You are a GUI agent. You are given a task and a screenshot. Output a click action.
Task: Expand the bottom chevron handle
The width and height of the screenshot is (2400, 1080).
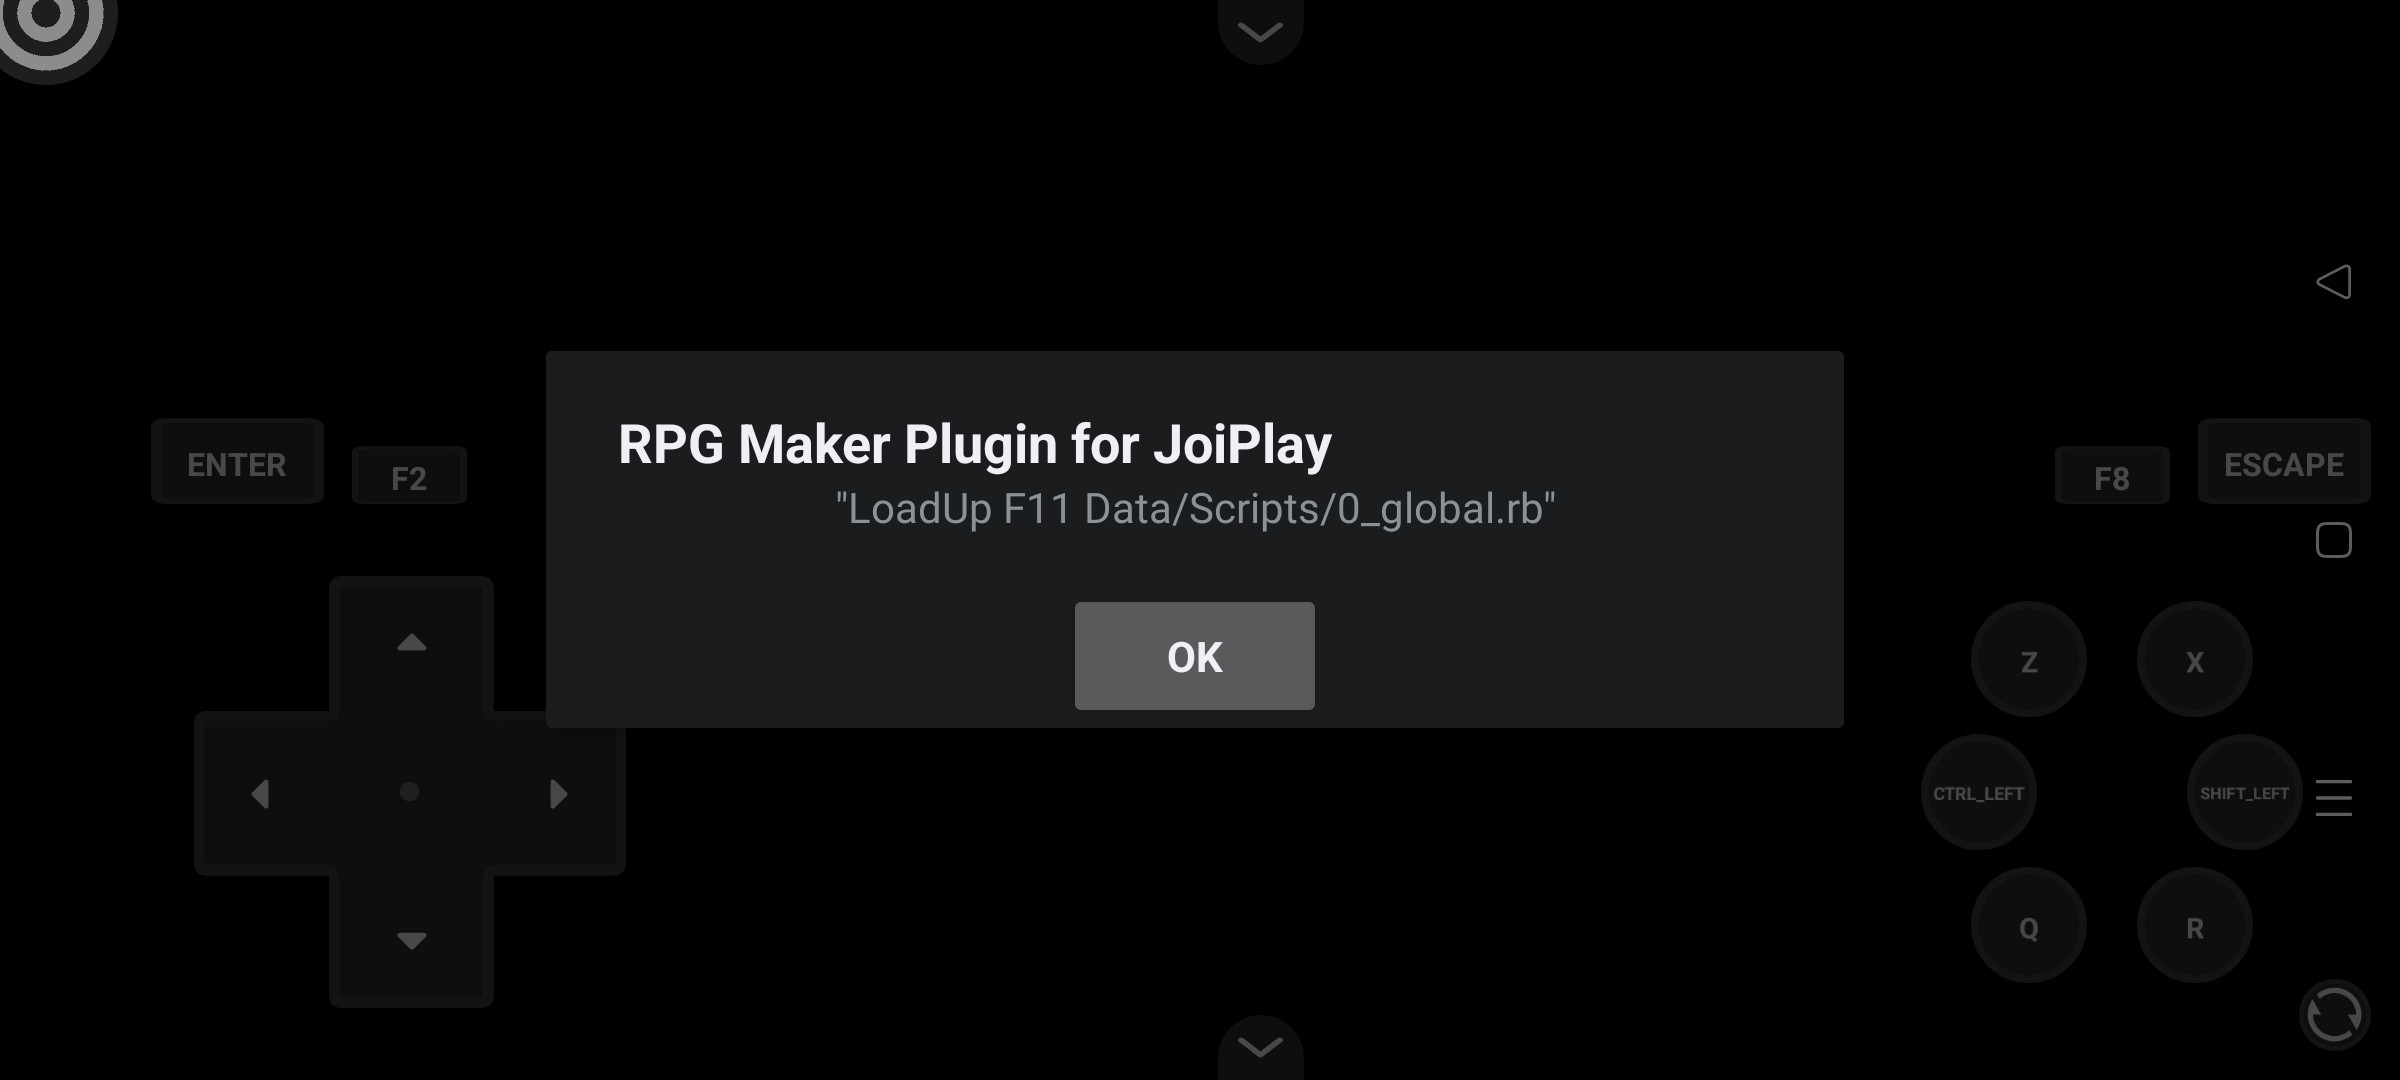click(x=1260, y=1047)
